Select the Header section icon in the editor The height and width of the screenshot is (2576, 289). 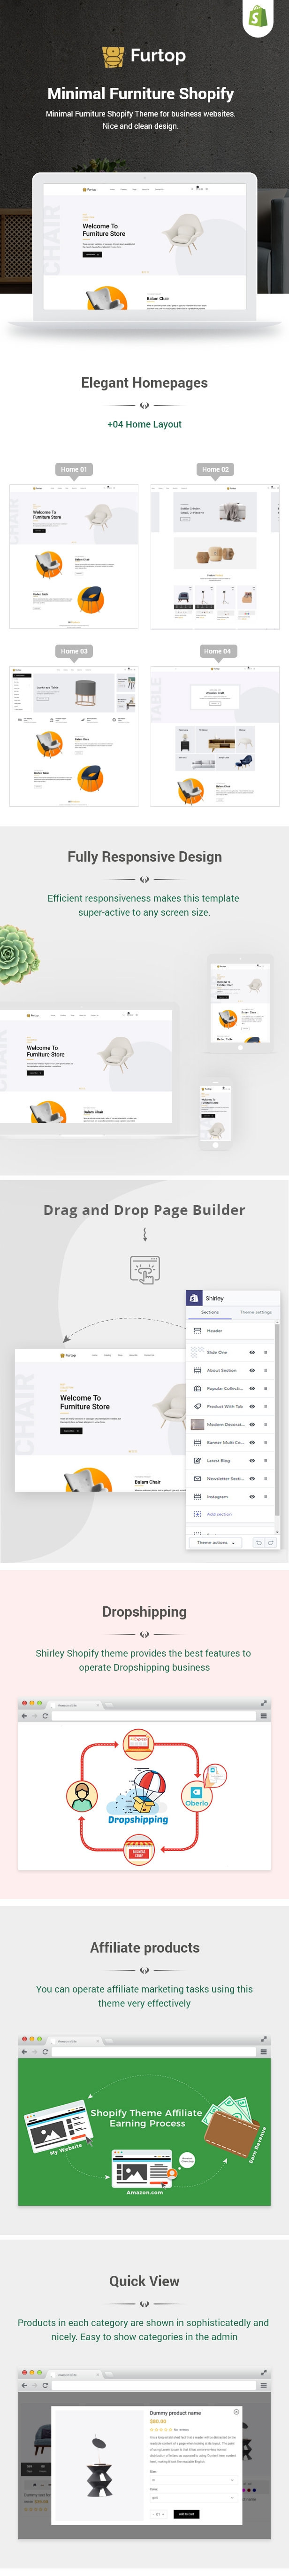[x=197, y=1330]
